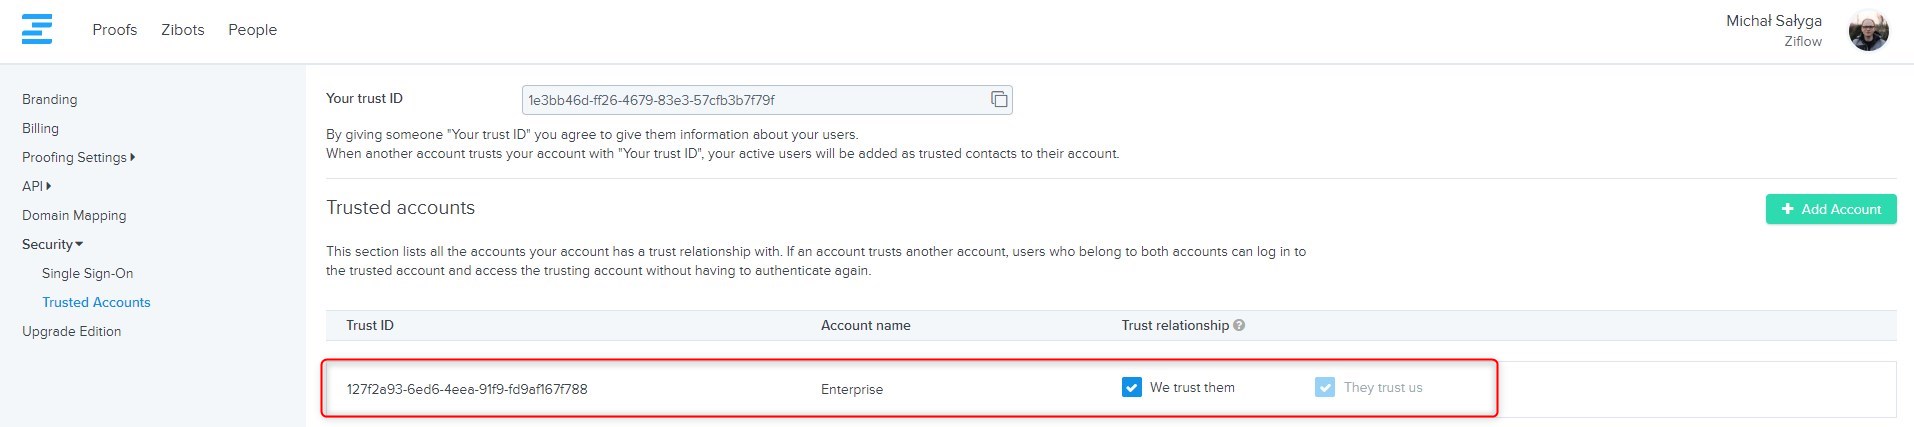Open the user profile avatar

[1867, 31]
